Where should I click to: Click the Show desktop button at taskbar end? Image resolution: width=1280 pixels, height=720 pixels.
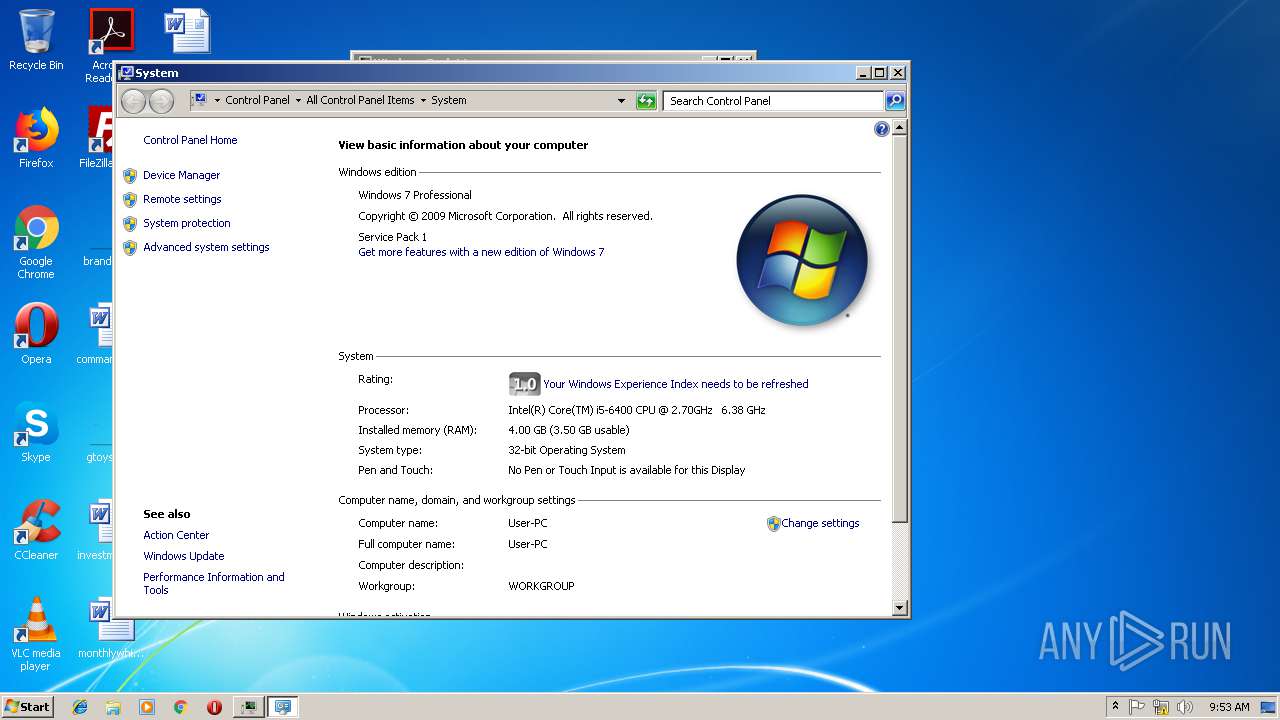coord(1270,707)
